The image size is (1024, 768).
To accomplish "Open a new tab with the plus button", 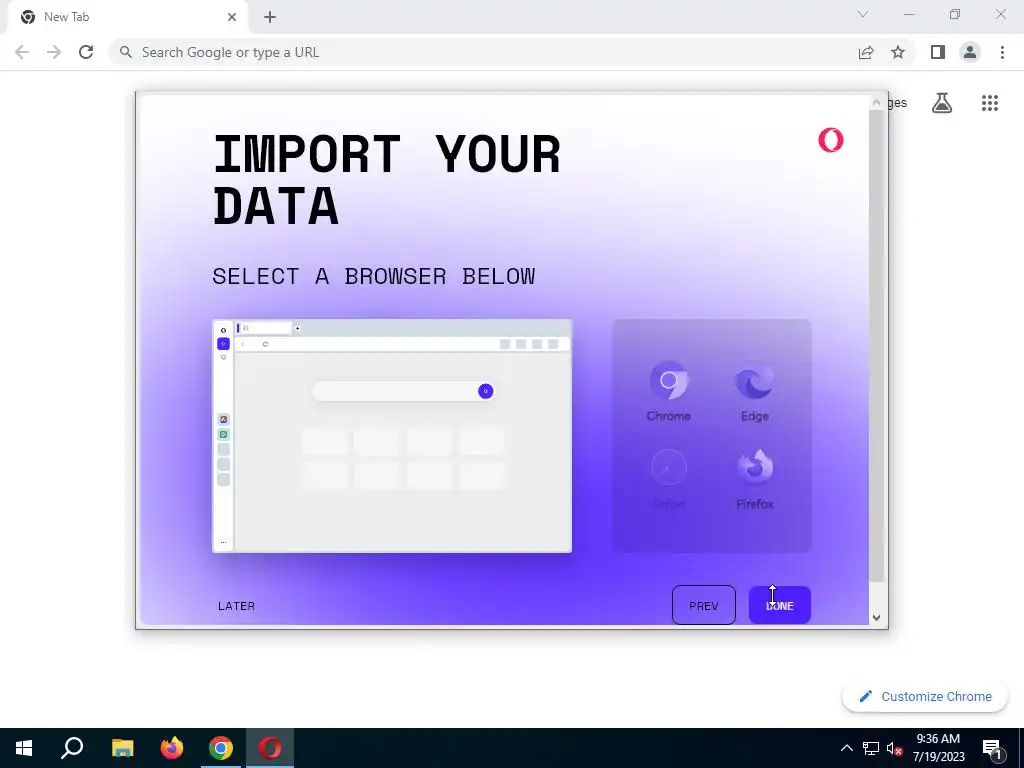I will 270,17.
